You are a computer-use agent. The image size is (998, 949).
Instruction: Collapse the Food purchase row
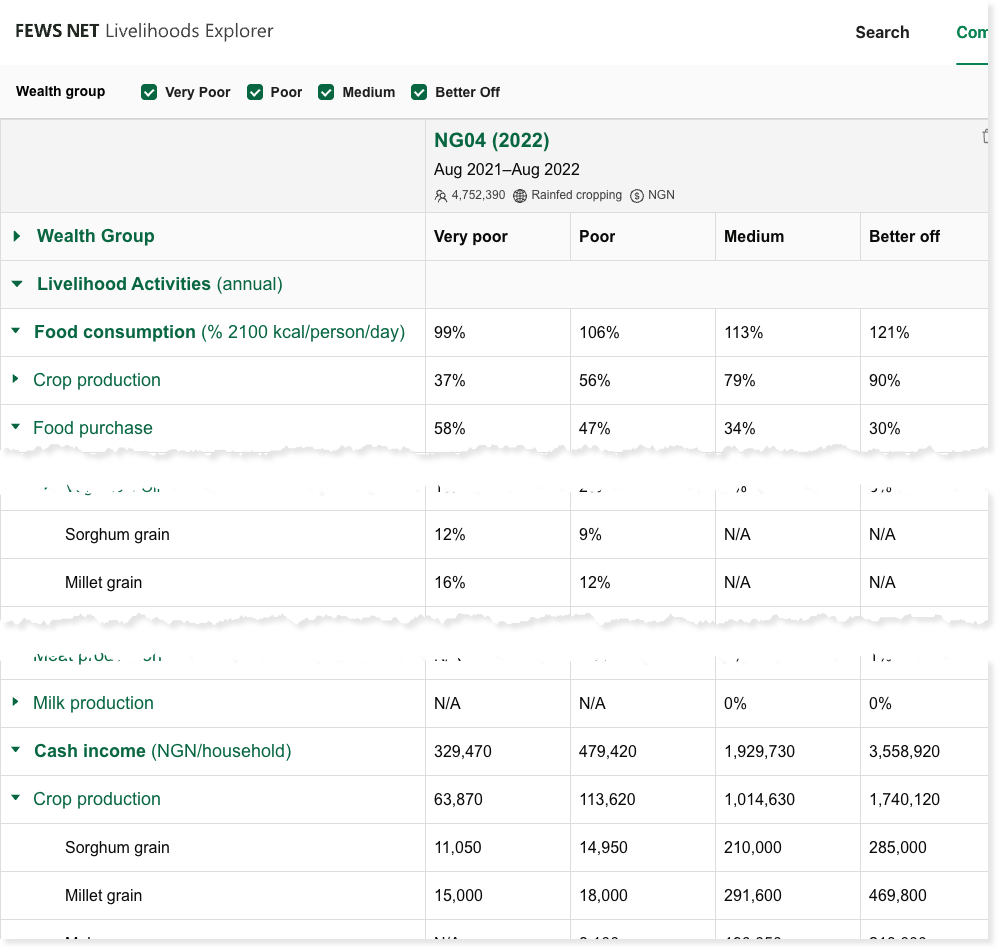pos(16,427)
